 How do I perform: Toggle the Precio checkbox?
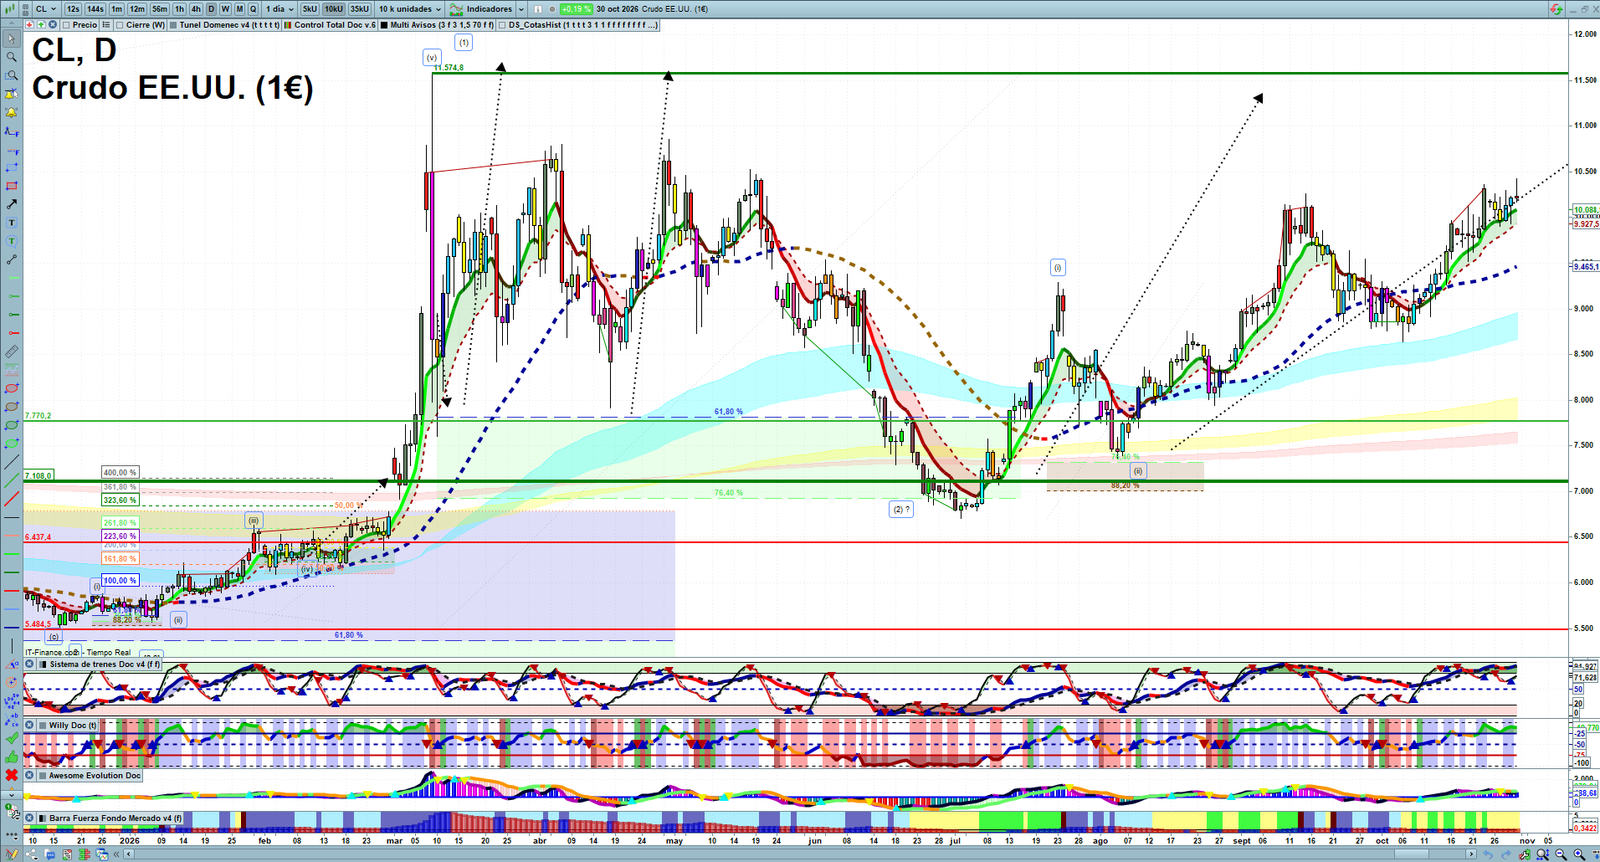pos(66,25)
